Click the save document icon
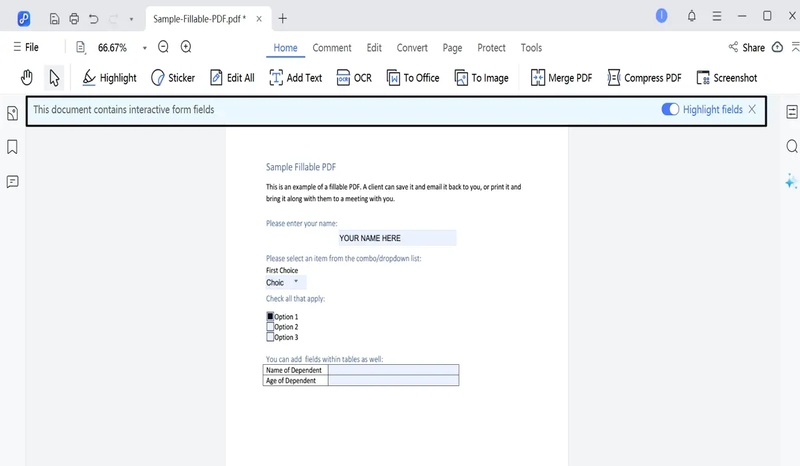 coord(54,19)
